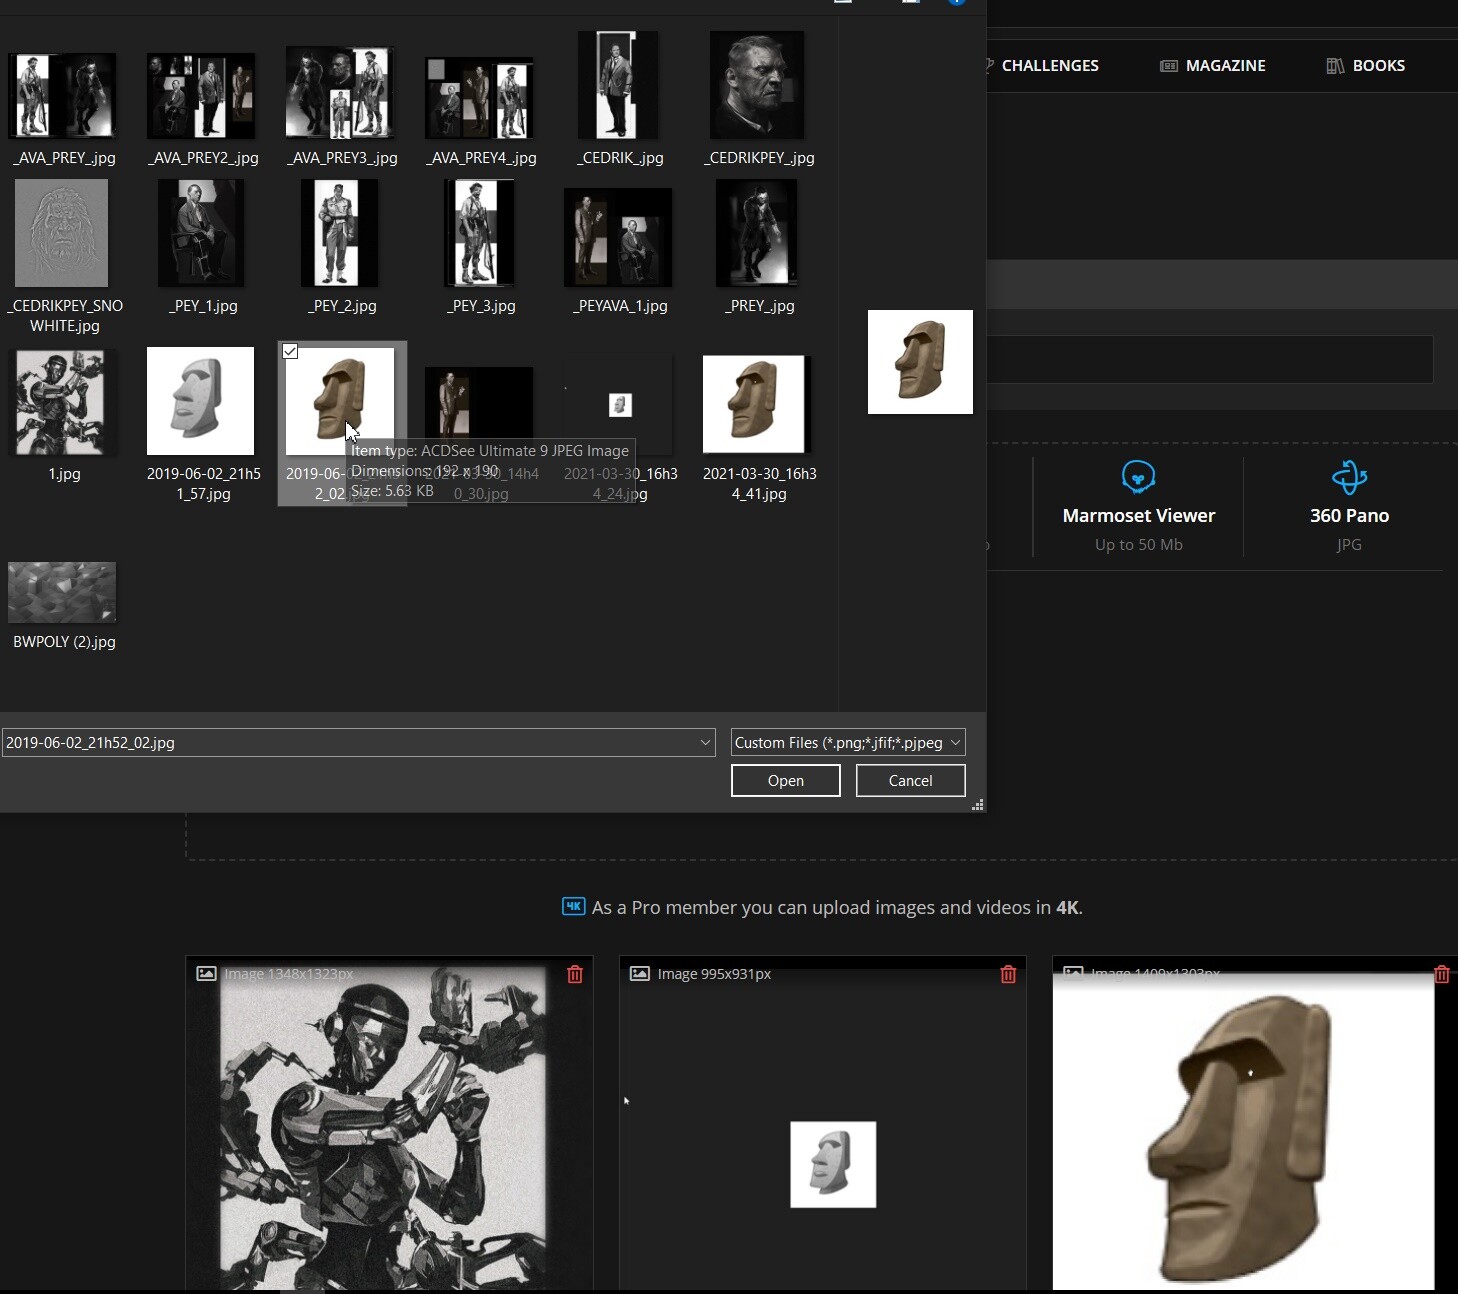Open the Magazine menu item
Image resolution: width=1458 pixels, height=1294 pixels.
(1213, 66)
